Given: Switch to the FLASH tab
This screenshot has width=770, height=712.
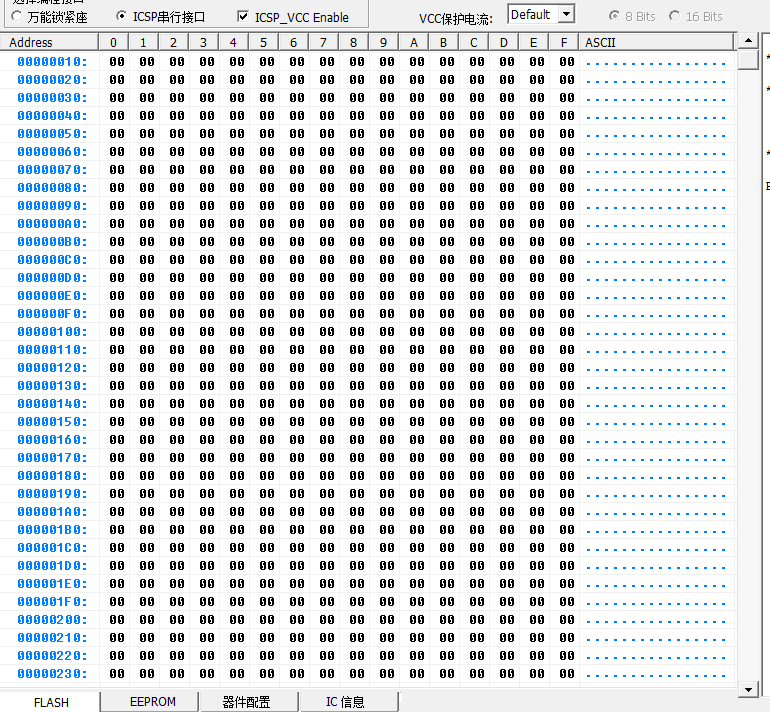Looking at the screenshot, I should click(x=51, y=702).
